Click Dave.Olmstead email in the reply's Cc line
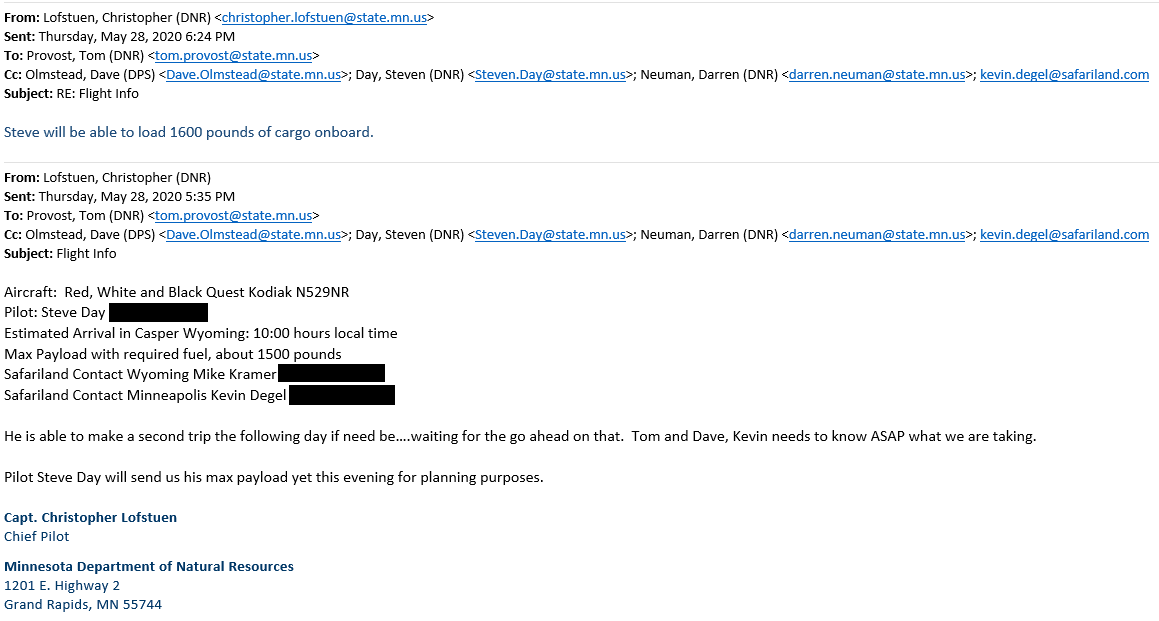The width and height of the screenshot is (1159, 621). click(x=254, y=74)
